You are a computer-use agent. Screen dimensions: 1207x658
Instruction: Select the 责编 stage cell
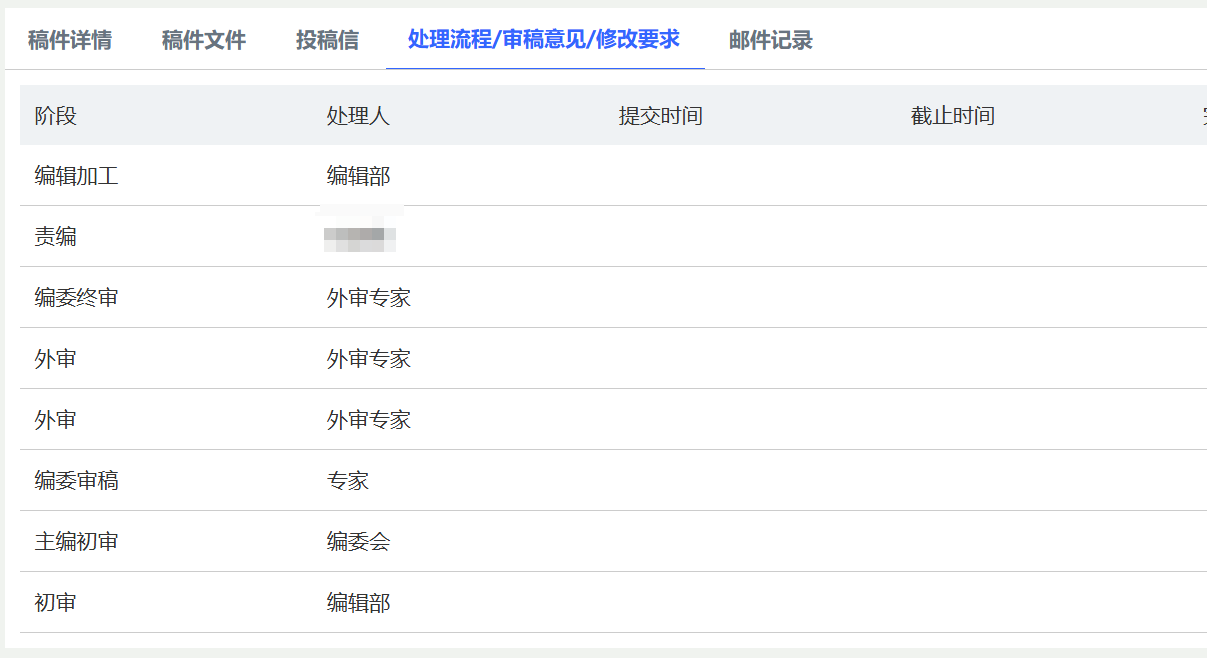(x=56, y=237)
